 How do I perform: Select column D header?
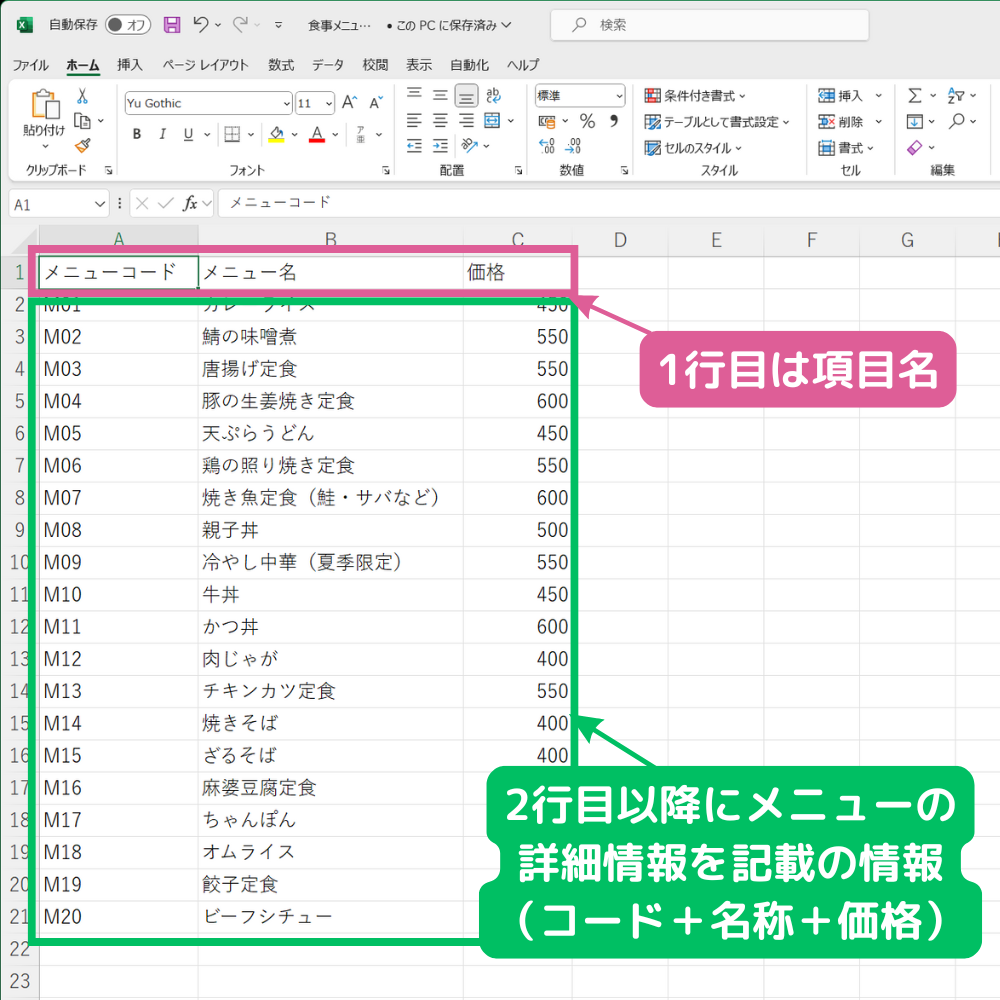pyautogui.click(x=620, y=240)
